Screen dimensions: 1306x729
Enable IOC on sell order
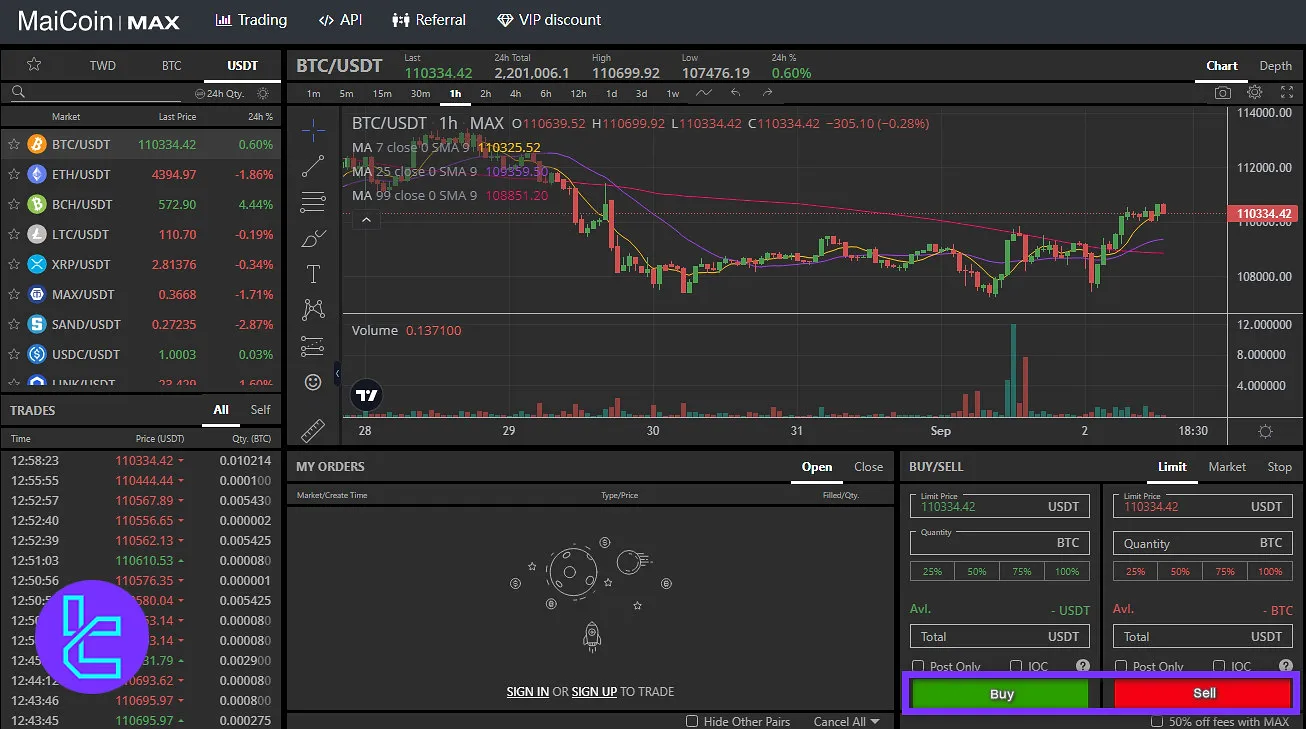1219,666
